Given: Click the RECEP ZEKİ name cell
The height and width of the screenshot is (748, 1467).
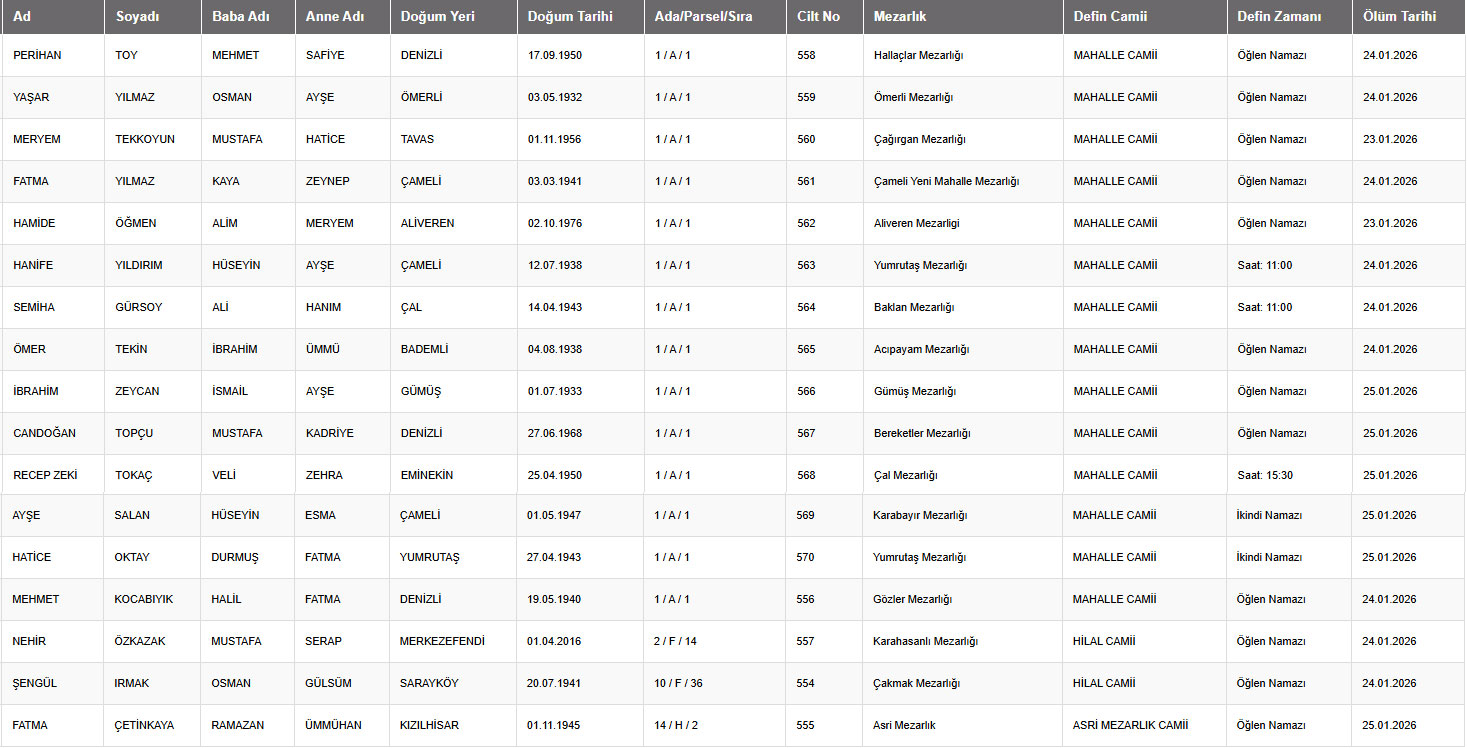Looking at the screenshot, I should (45, 475).
